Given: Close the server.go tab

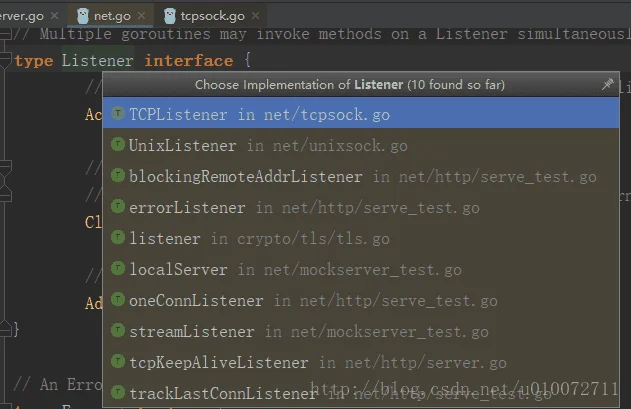Looking at the screenshot, I should [x=54, y=15].
